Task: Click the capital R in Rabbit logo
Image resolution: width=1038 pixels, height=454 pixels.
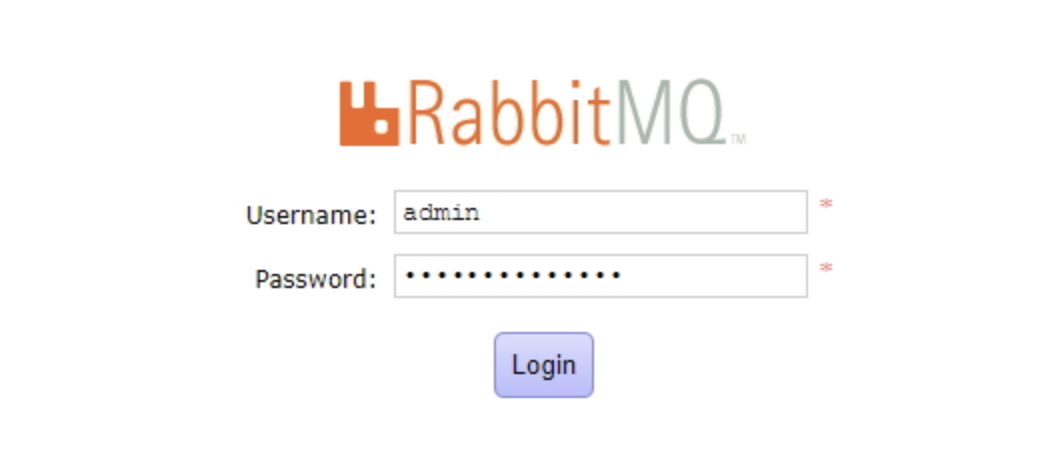Action: 430,113
